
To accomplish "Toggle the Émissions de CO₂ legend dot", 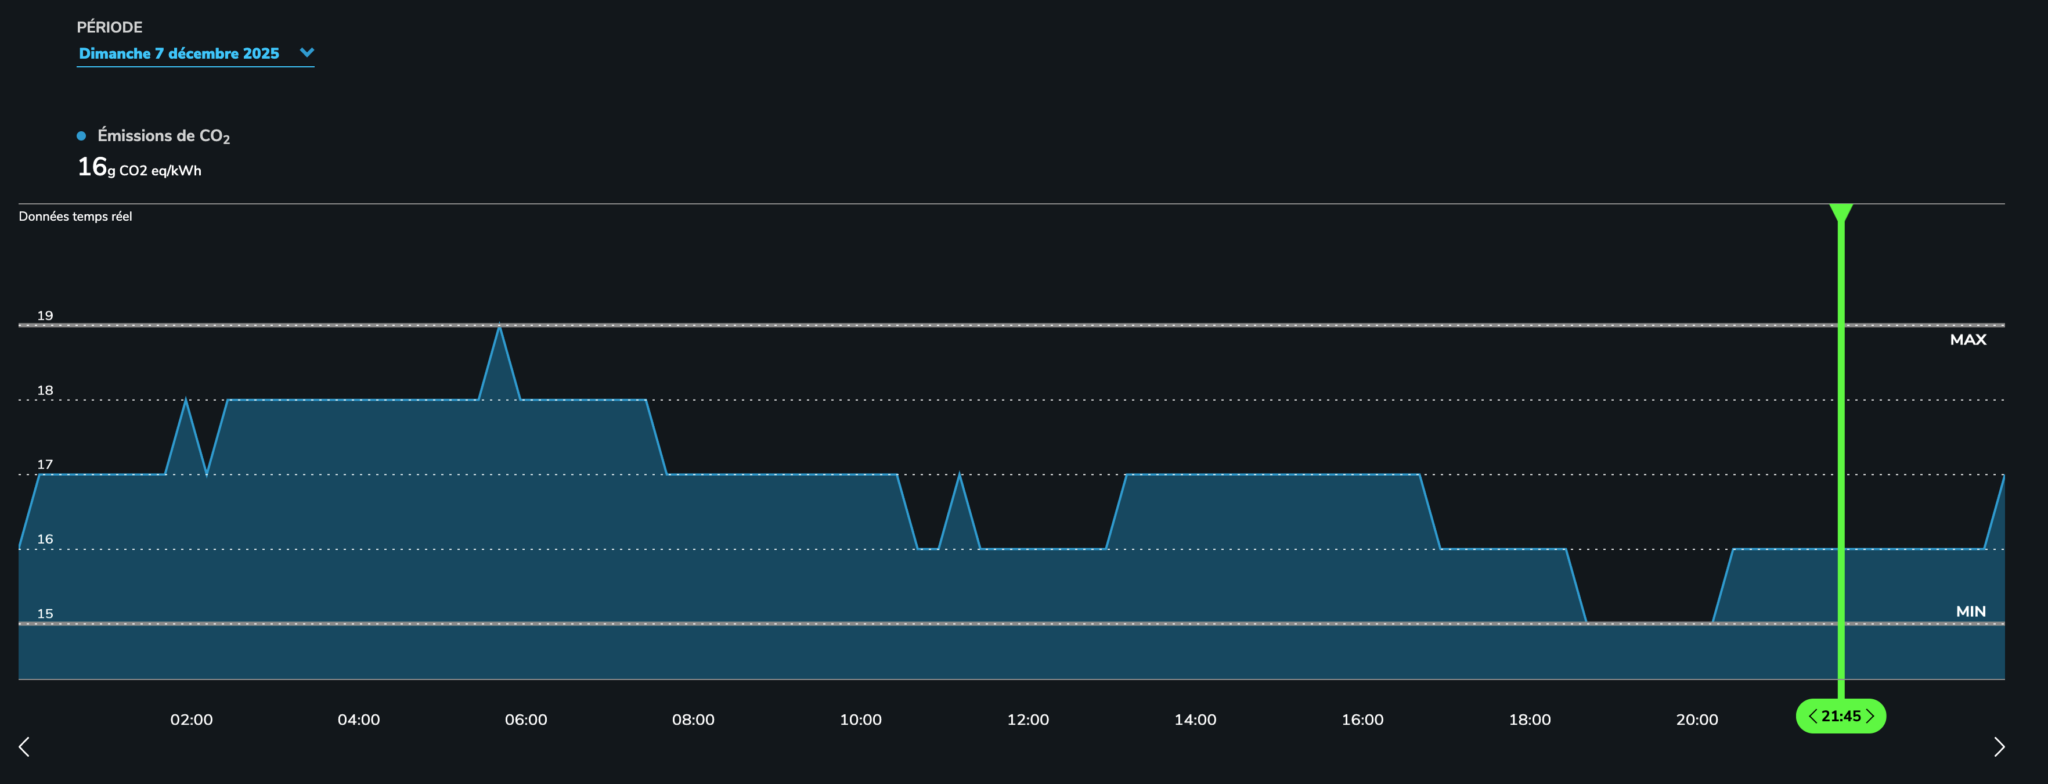I will pyautogui.click(x=82, y=136).
